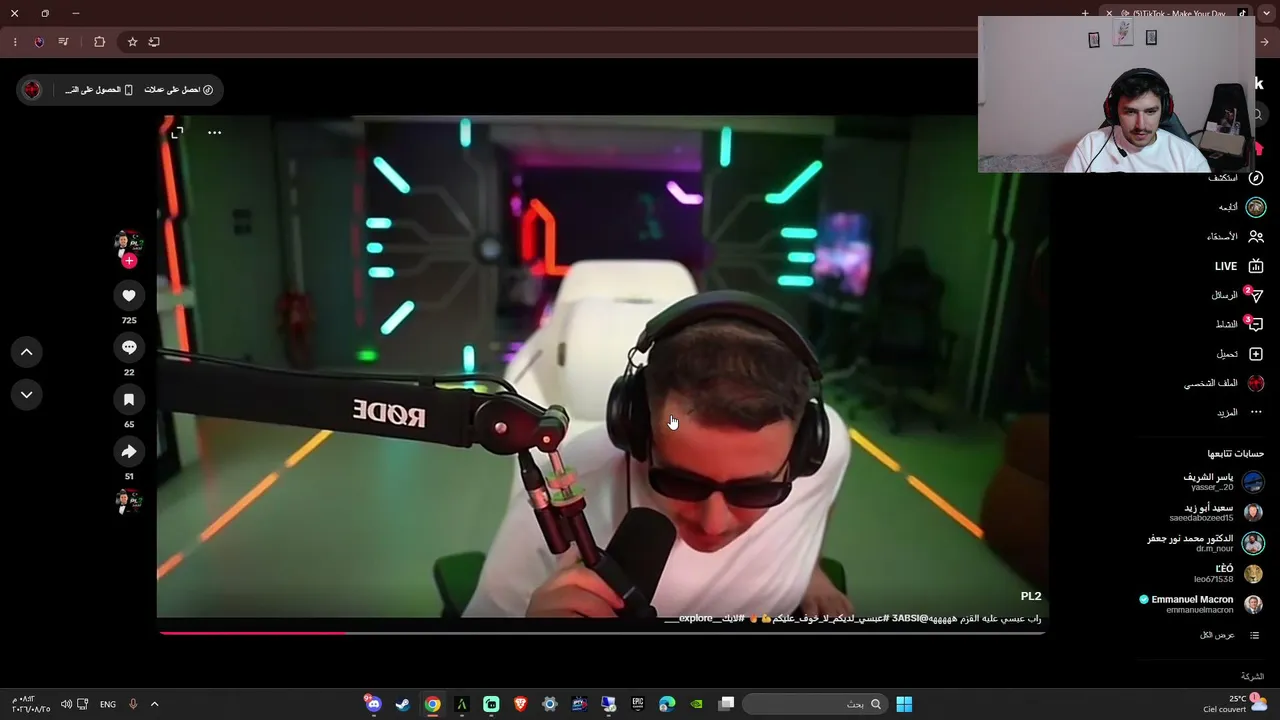
Task: Open Google Chrome from the taskbar
Action: point(432,704)
